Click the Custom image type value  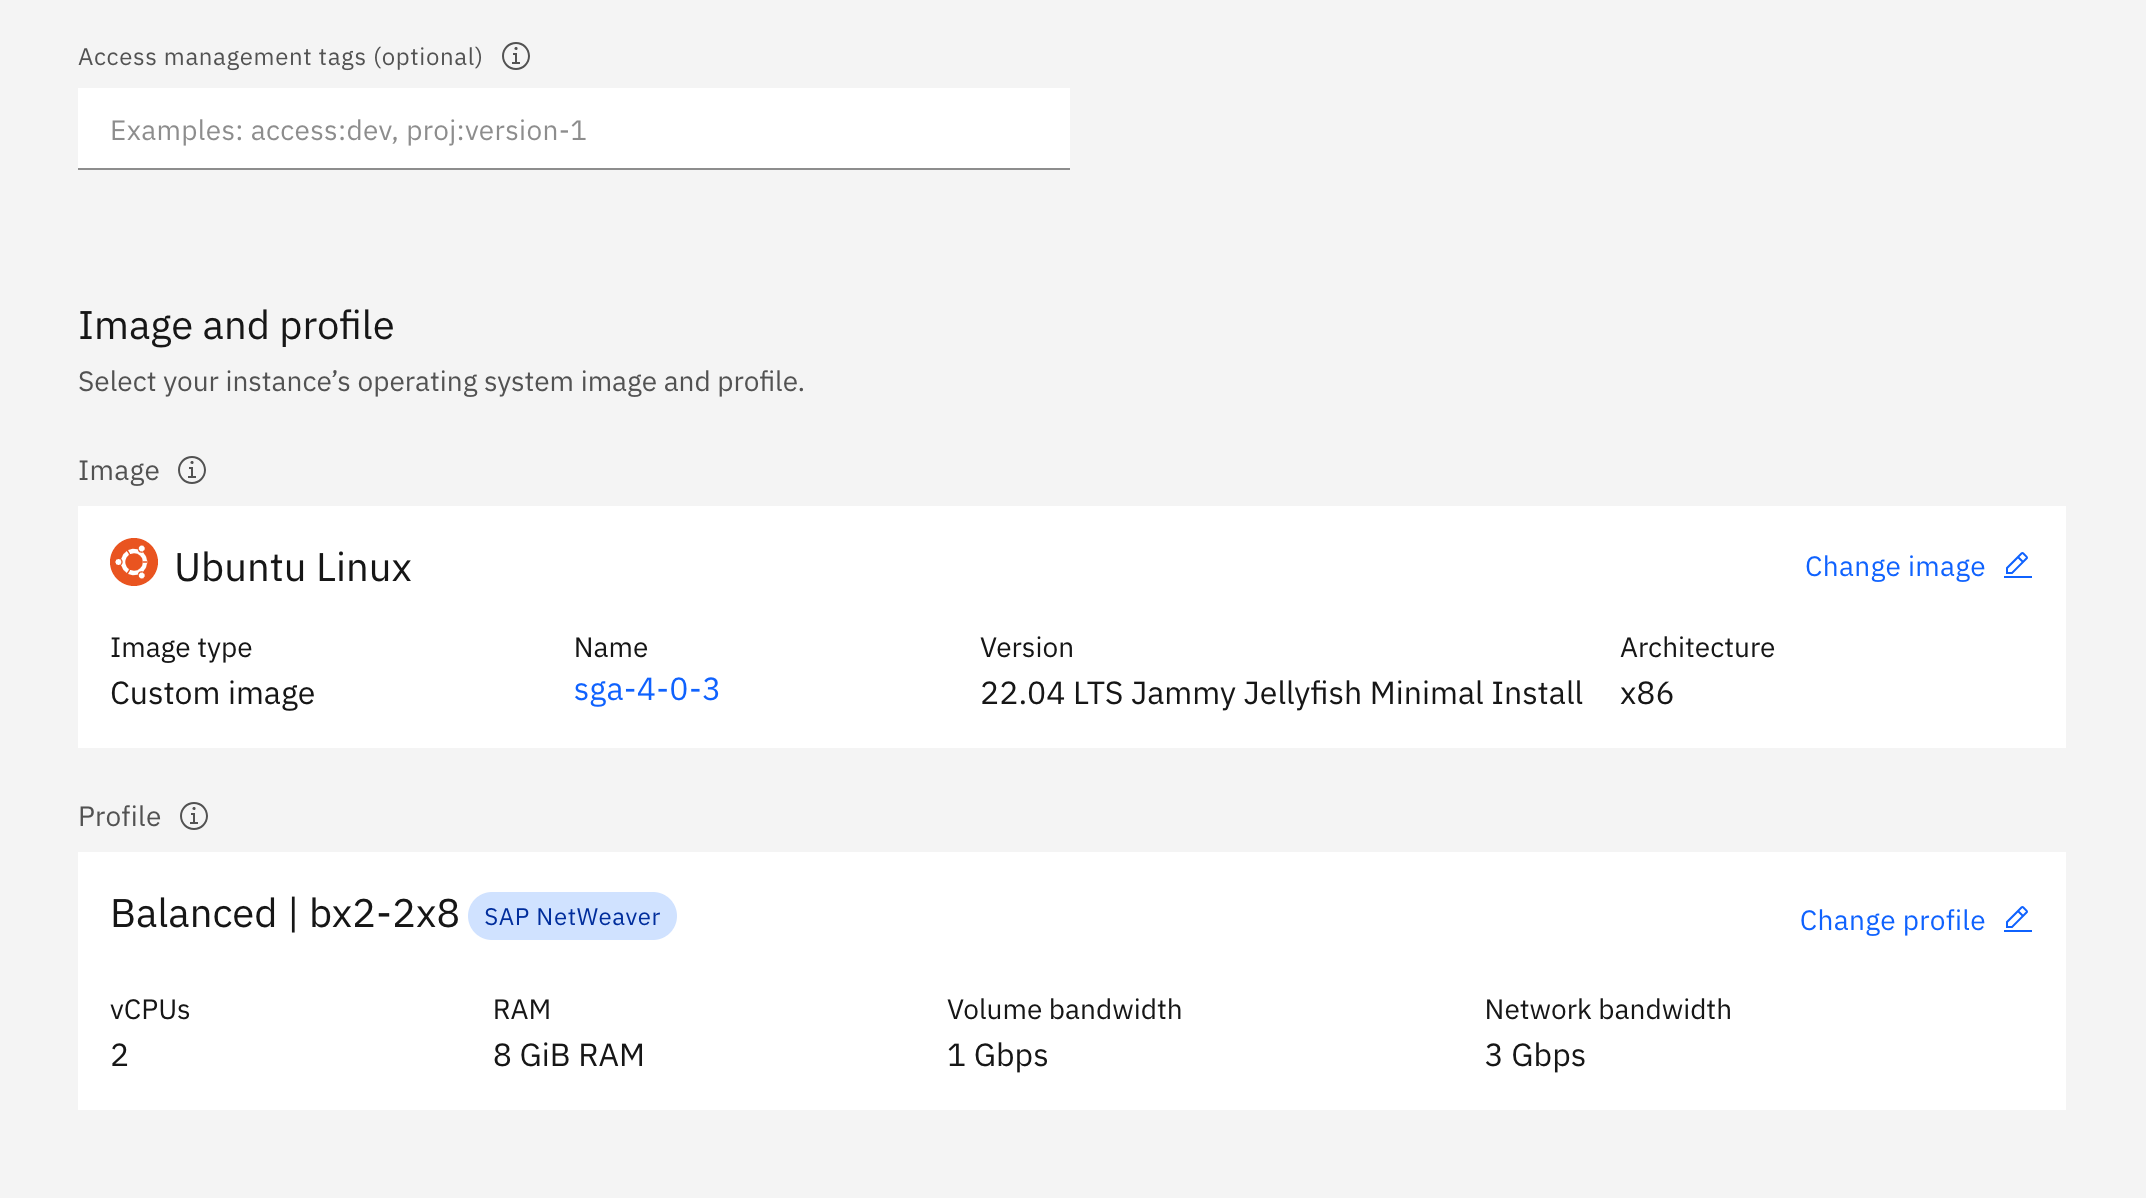(212, 692)
